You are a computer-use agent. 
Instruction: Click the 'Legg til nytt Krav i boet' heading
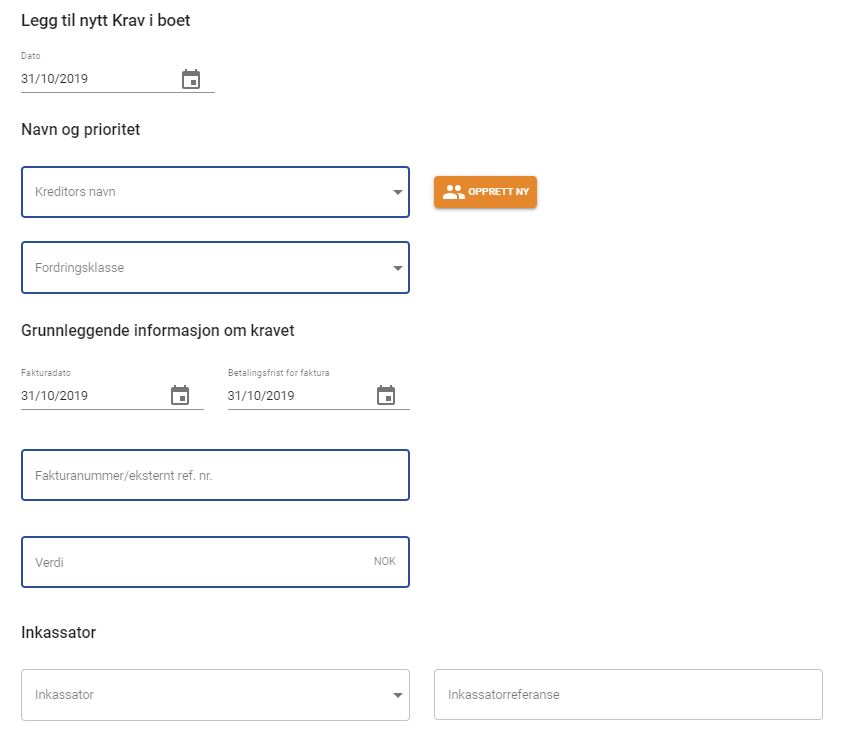point(105,20)
